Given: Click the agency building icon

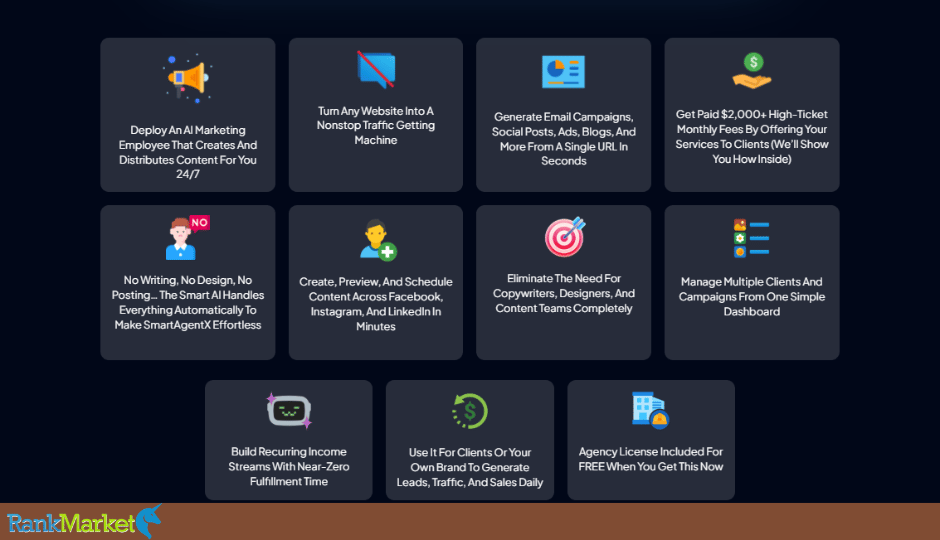Looking at the screenshot, I should click(650, 410).
